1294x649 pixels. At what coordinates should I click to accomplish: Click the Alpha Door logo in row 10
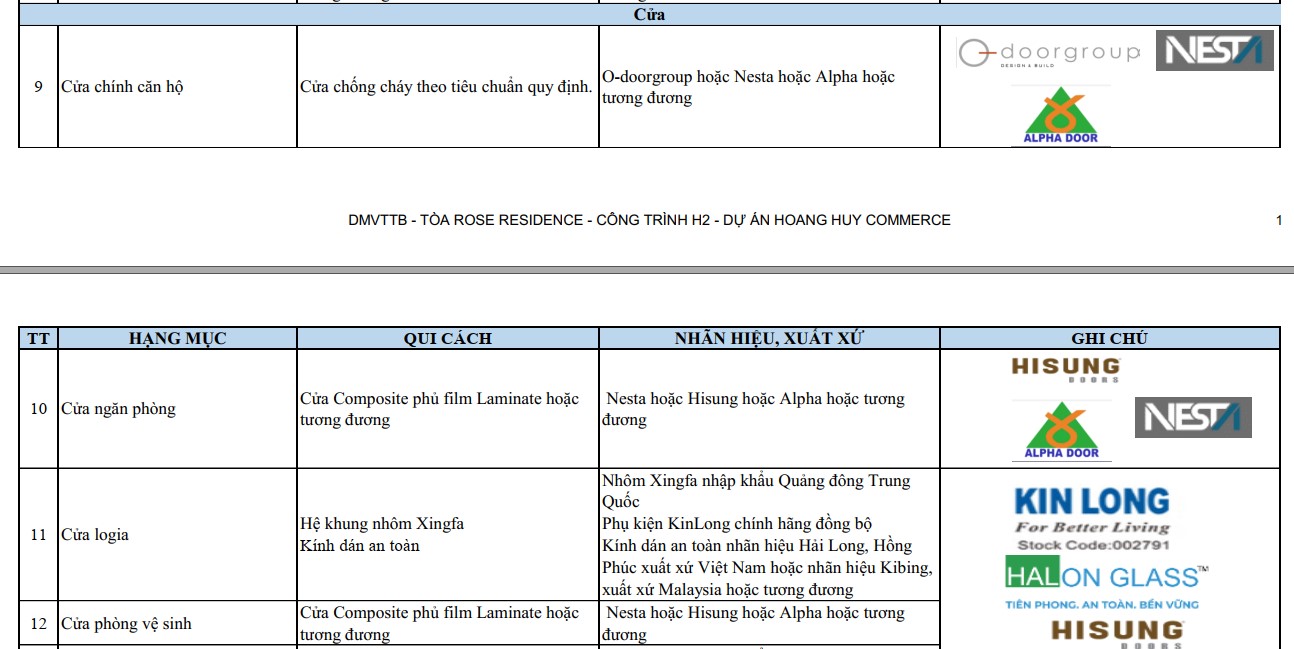pos(1061,431)
